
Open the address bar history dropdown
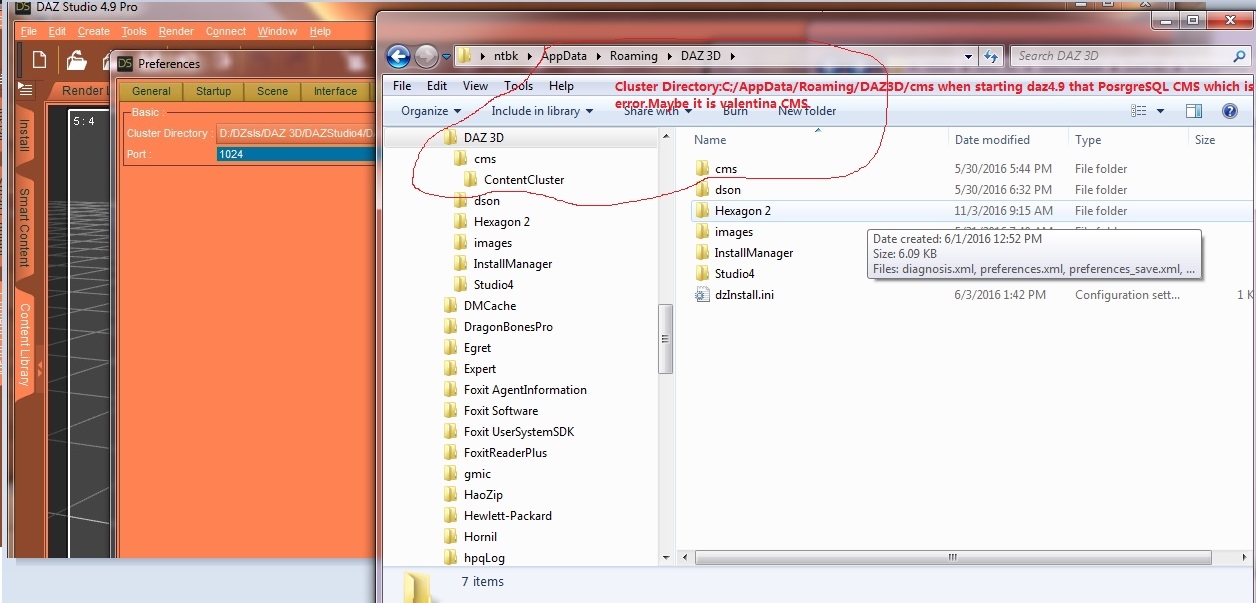(968, 56)
